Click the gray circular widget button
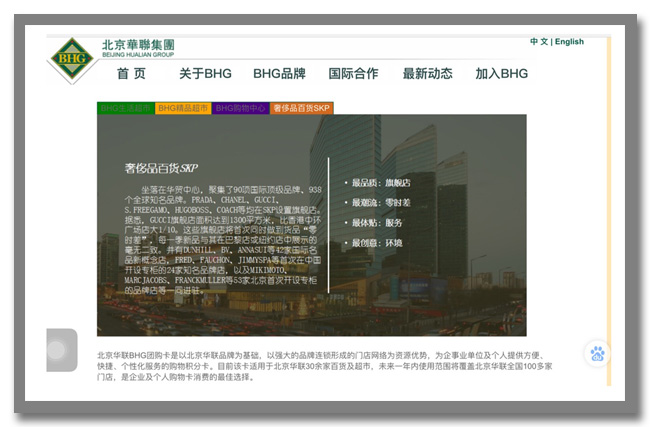 coord(61,350)
